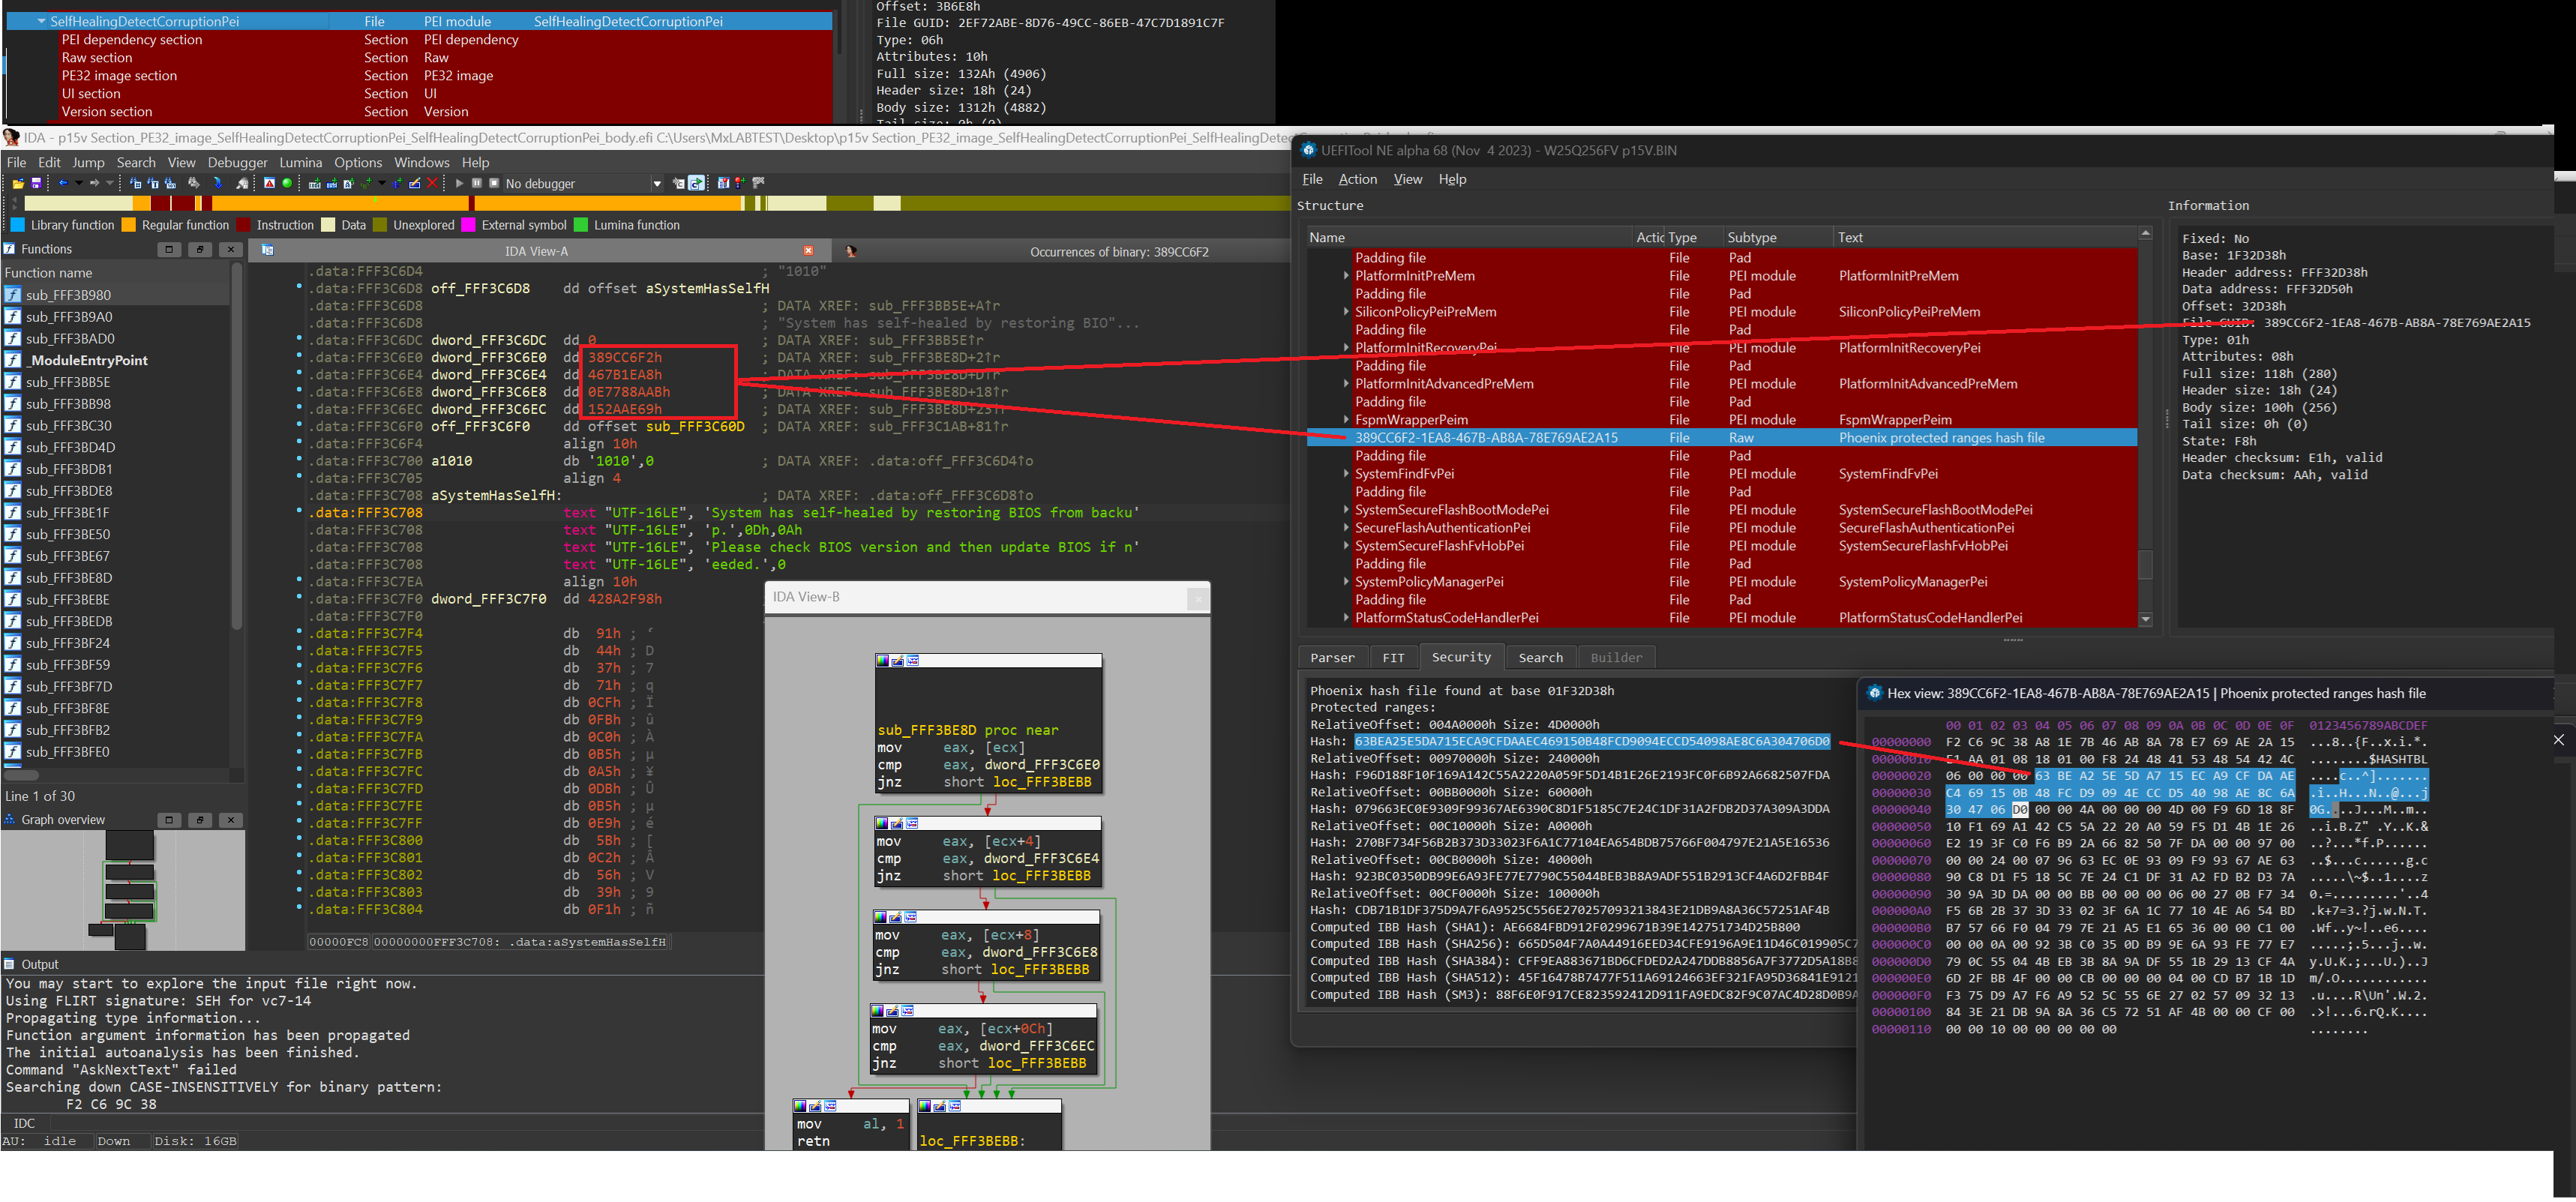Screen dimensions: 2576x1202
Task: Toggle the pause process button
Action: point(477,183)
